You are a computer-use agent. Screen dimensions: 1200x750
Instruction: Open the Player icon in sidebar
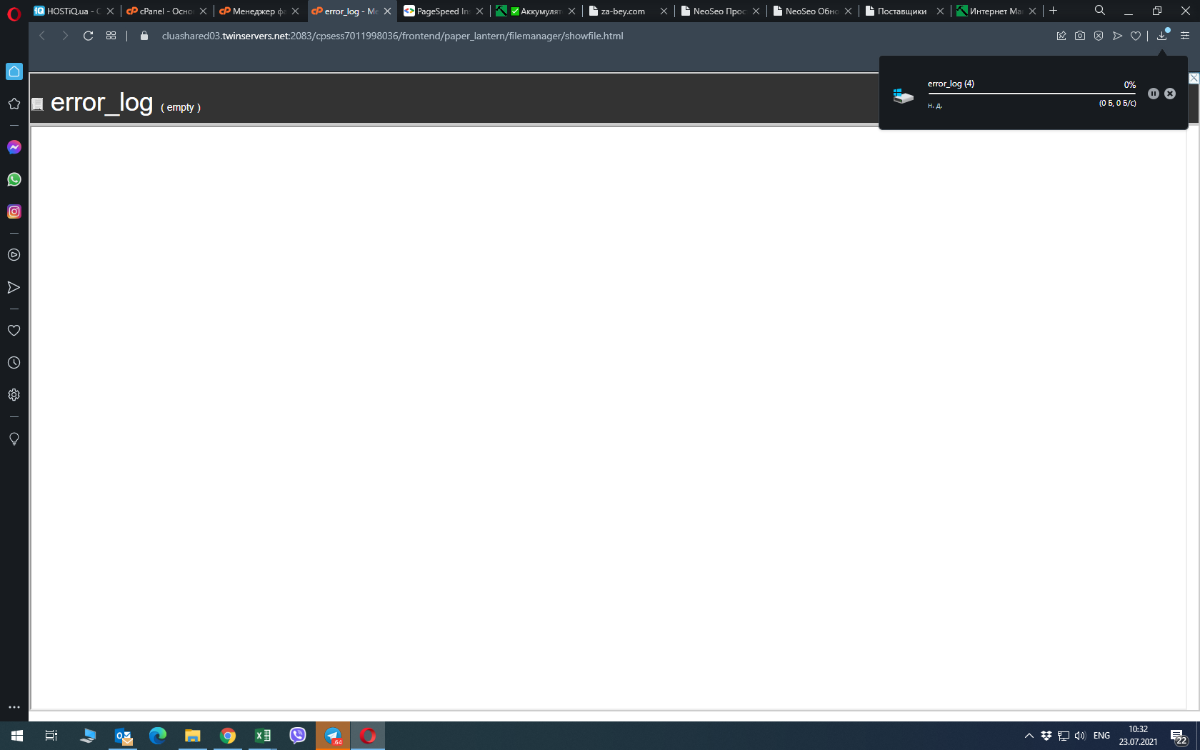pyautogui.click(x=14, y=255)
